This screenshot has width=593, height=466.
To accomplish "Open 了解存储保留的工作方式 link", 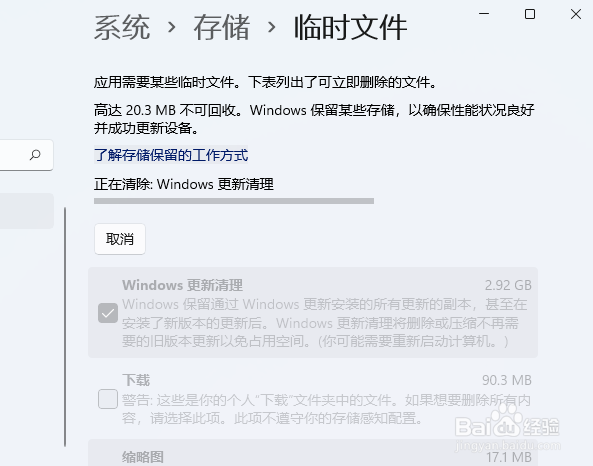I will pos(171,155).
